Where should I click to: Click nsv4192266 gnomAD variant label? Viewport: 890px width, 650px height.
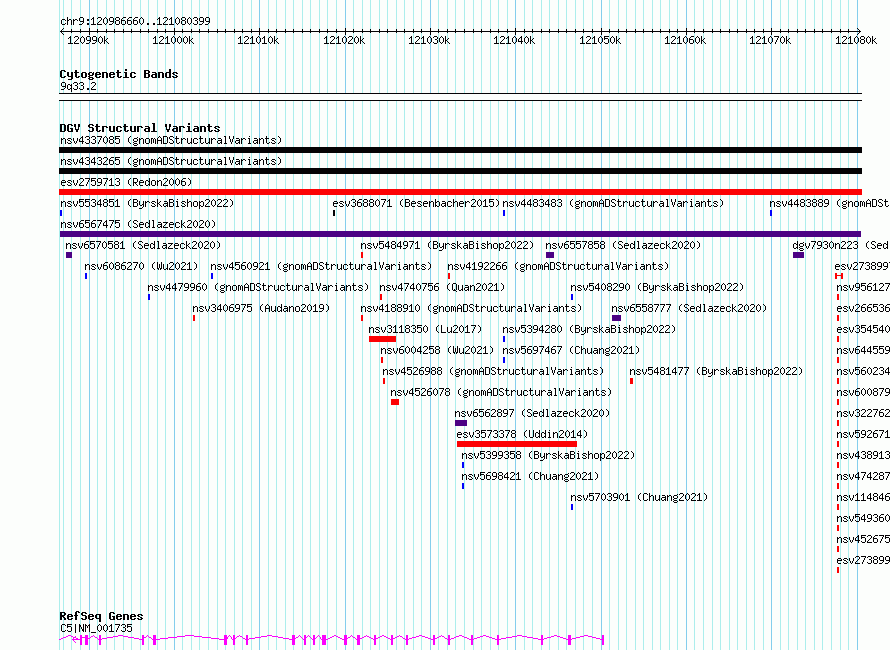558,266
